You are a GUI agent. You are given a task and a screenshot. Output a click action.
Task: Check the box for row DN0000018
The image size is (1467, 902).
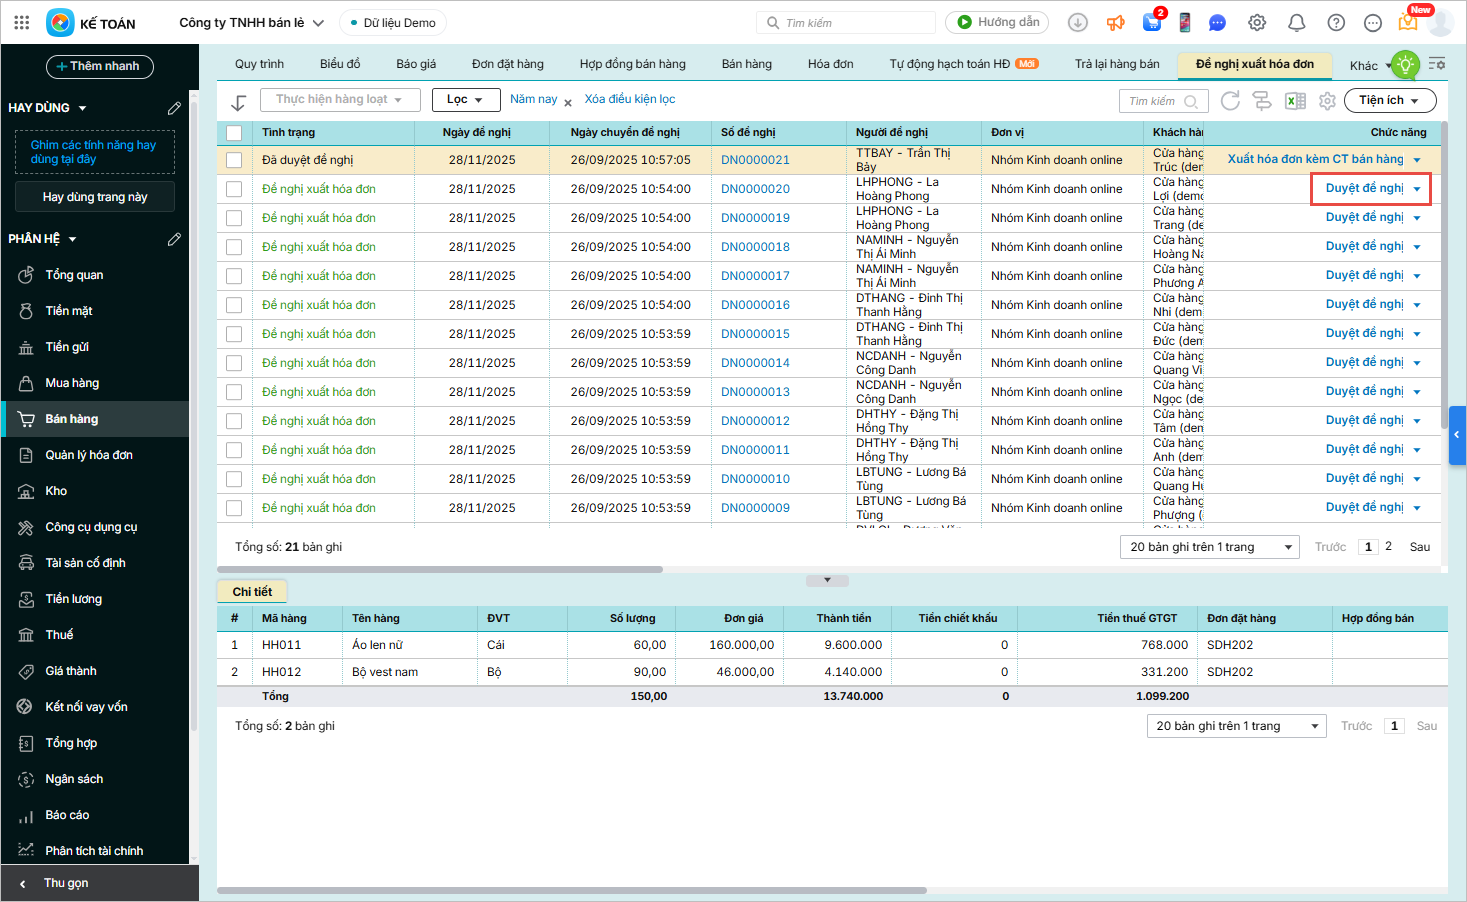tap(234, 247)
